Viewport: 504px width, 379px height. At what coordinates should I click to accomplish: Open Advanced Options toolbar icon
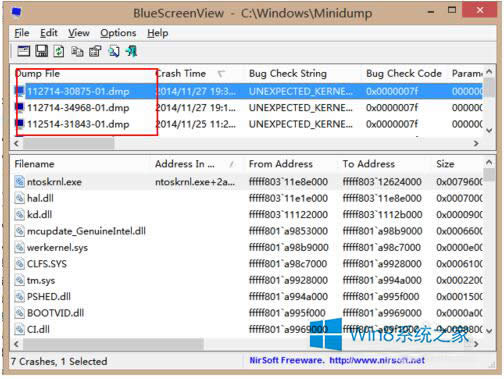(24, 51)
